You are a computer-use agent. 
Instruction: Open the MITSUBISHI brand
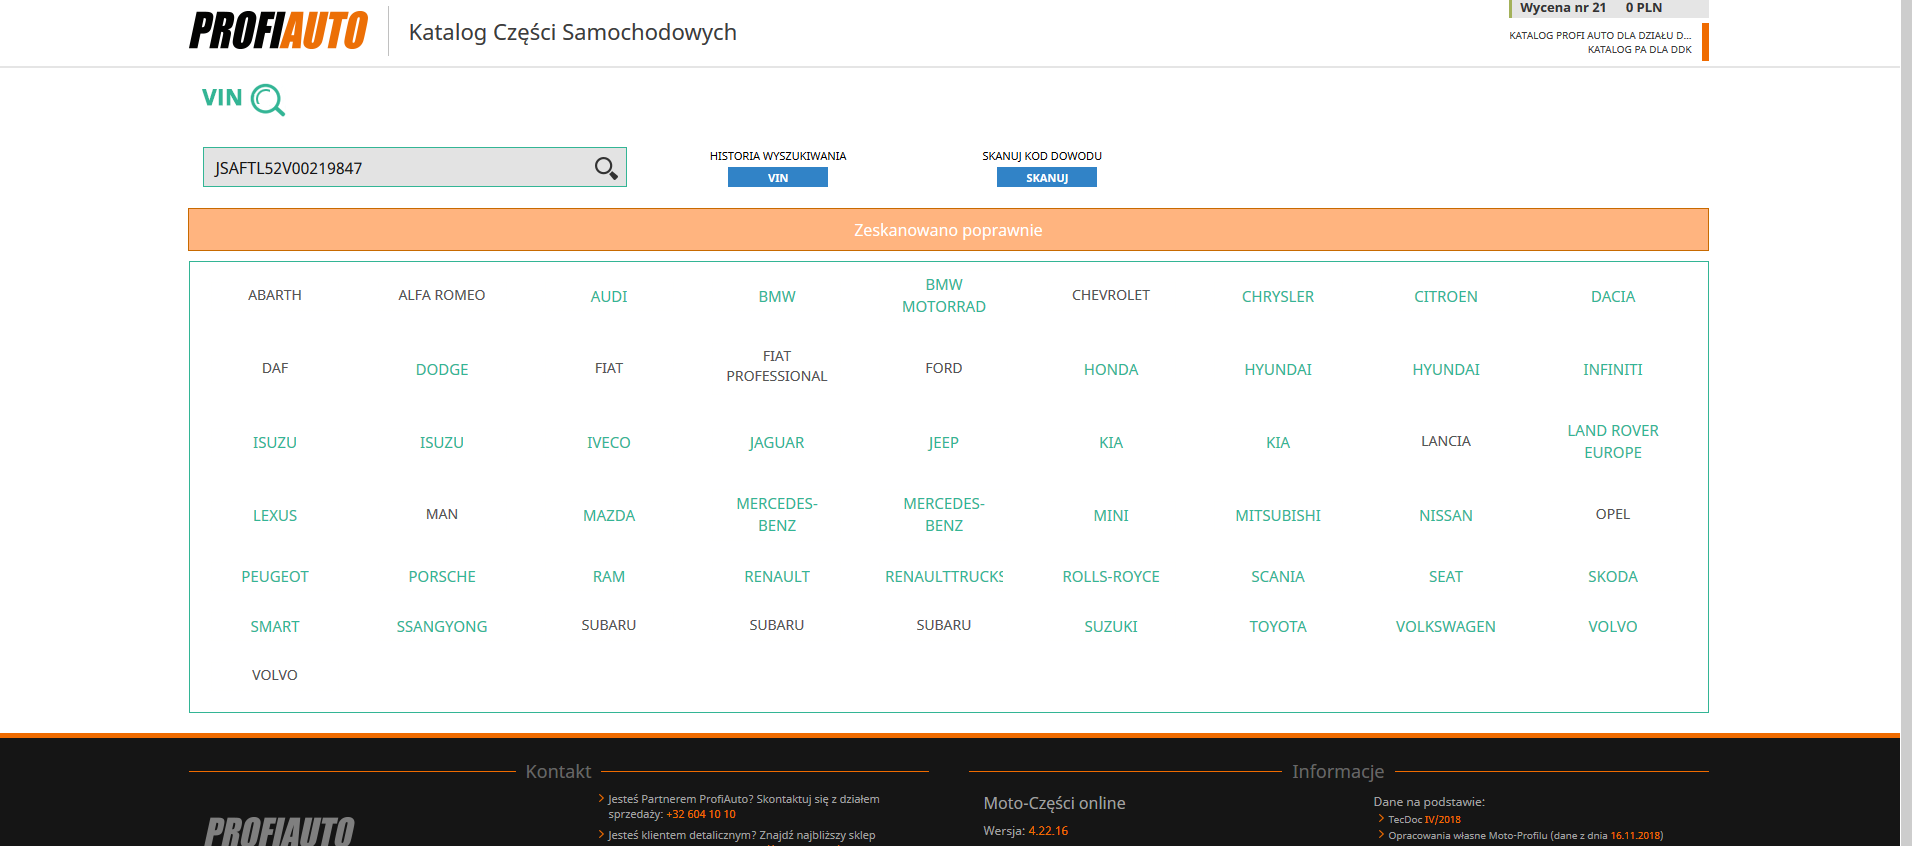[x=1278, y=515]
